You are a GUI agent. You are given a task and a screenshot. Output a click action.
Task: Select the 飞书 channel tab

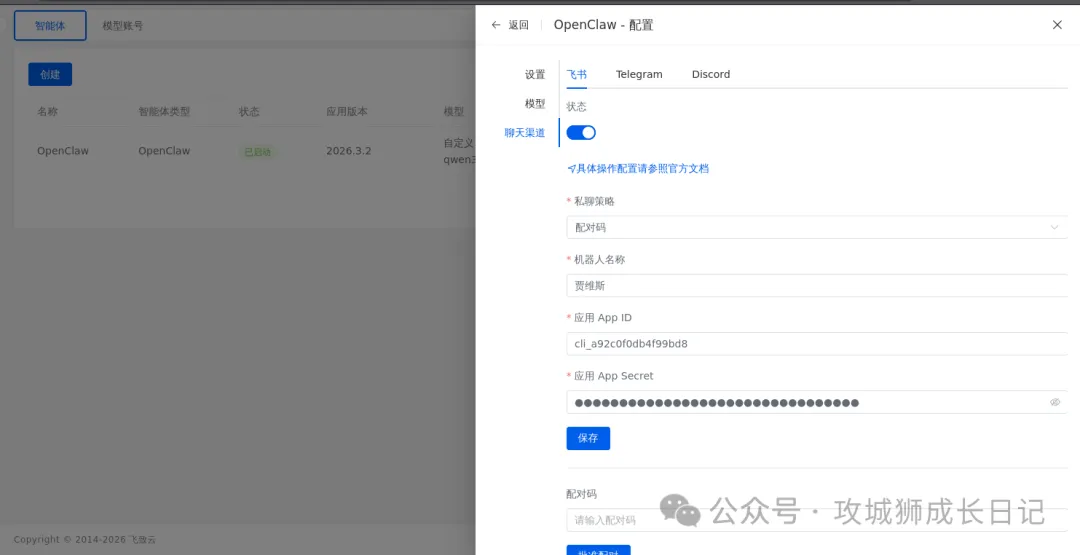pos(577,75)
